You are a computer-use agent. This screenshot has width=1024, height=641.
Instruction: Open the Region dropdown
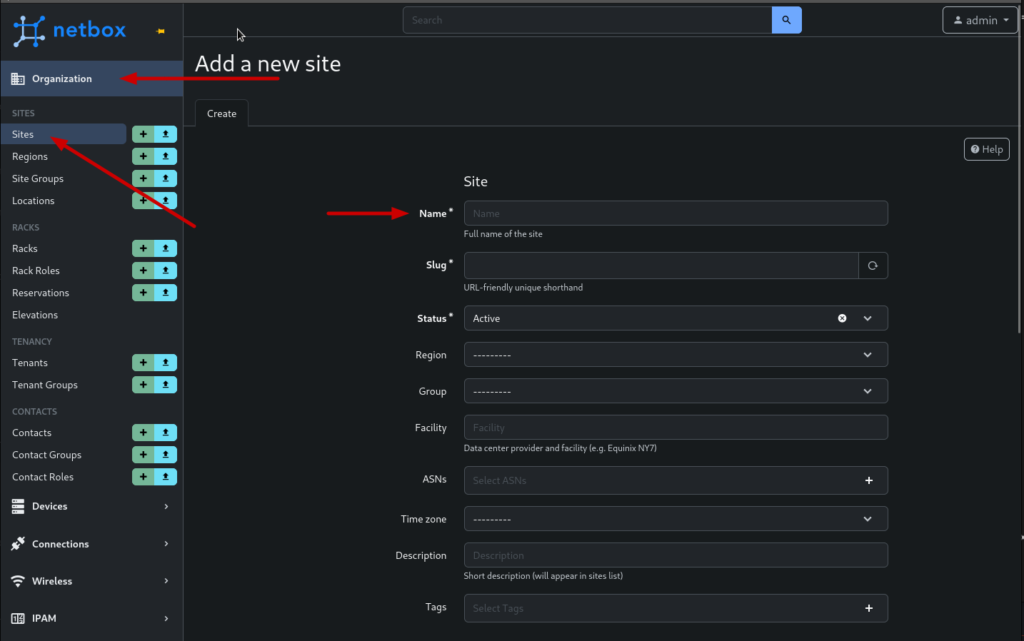[x=675, y=355]
